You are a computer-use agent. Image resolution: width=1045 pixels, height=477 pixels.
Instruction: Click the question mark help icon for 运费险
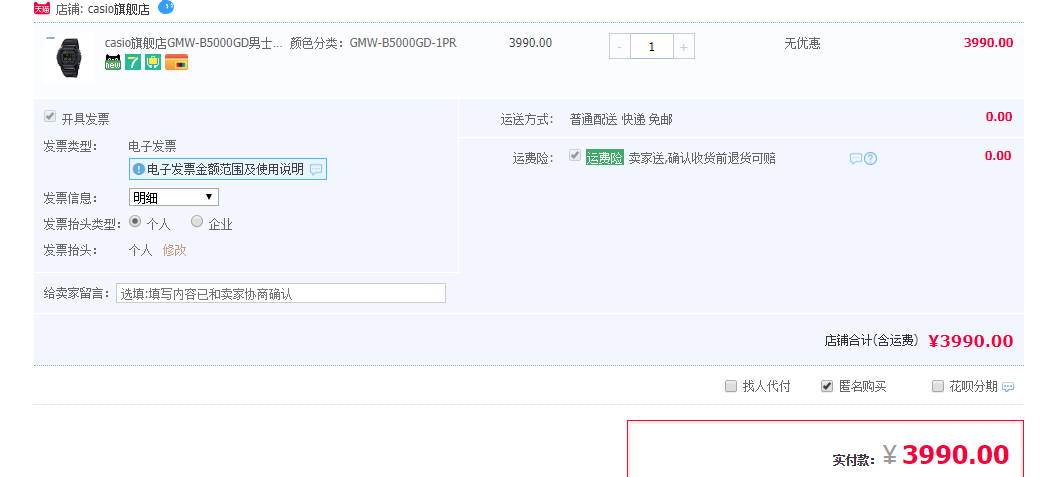tap(870, 159)
